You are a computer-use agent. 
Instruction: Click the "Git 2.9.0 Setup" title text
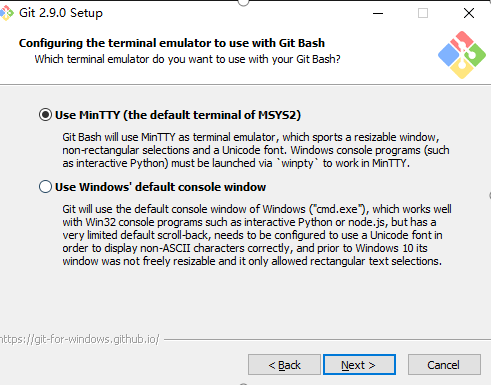coord(61,13)
